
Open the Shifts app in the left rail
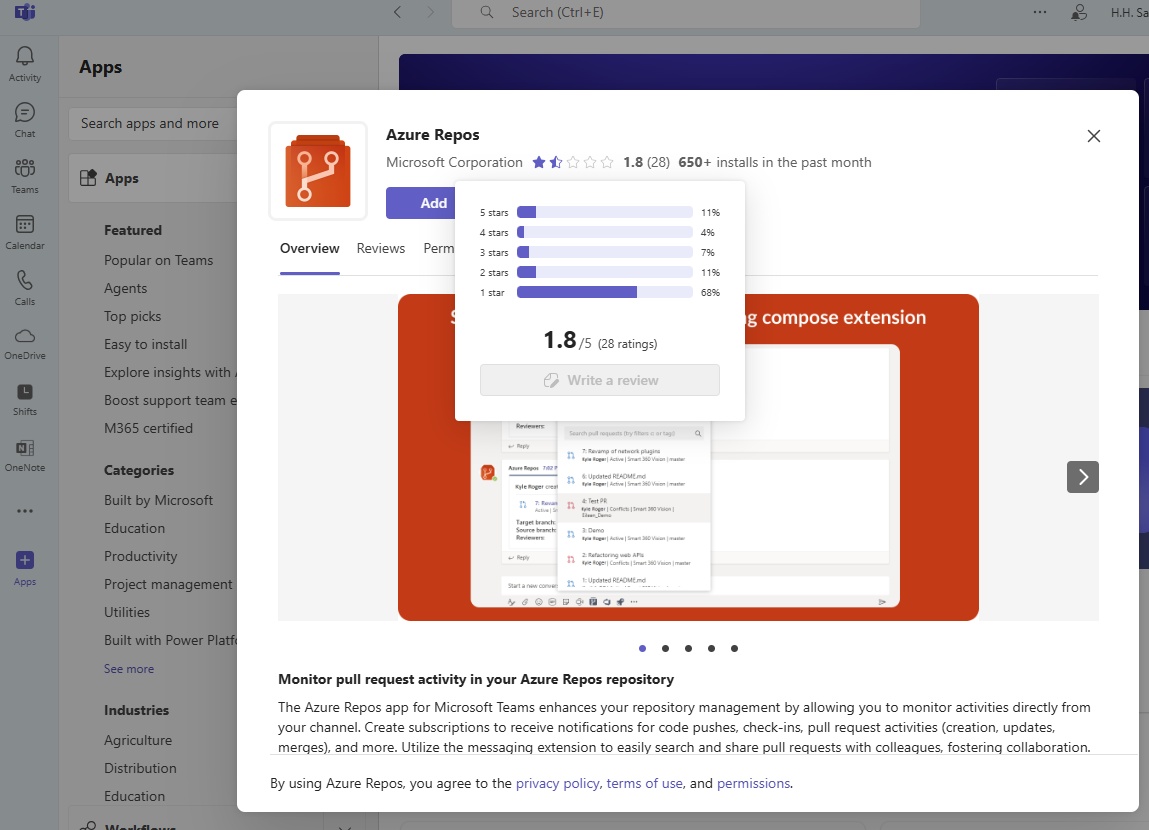coord(25,399)
